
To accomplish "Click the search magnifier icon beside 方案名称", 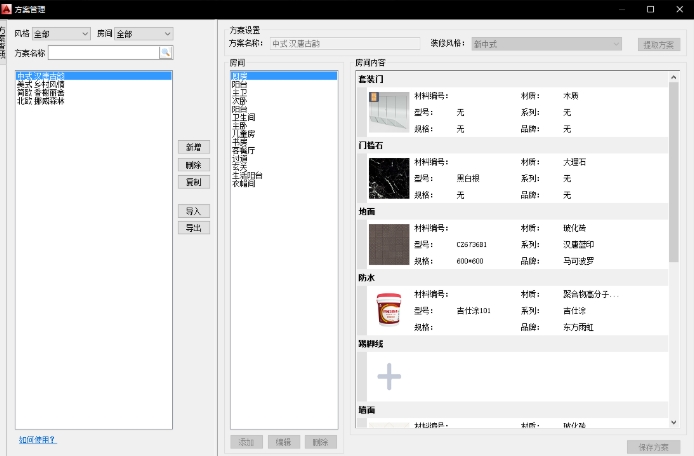I will (x=166, y=52).
